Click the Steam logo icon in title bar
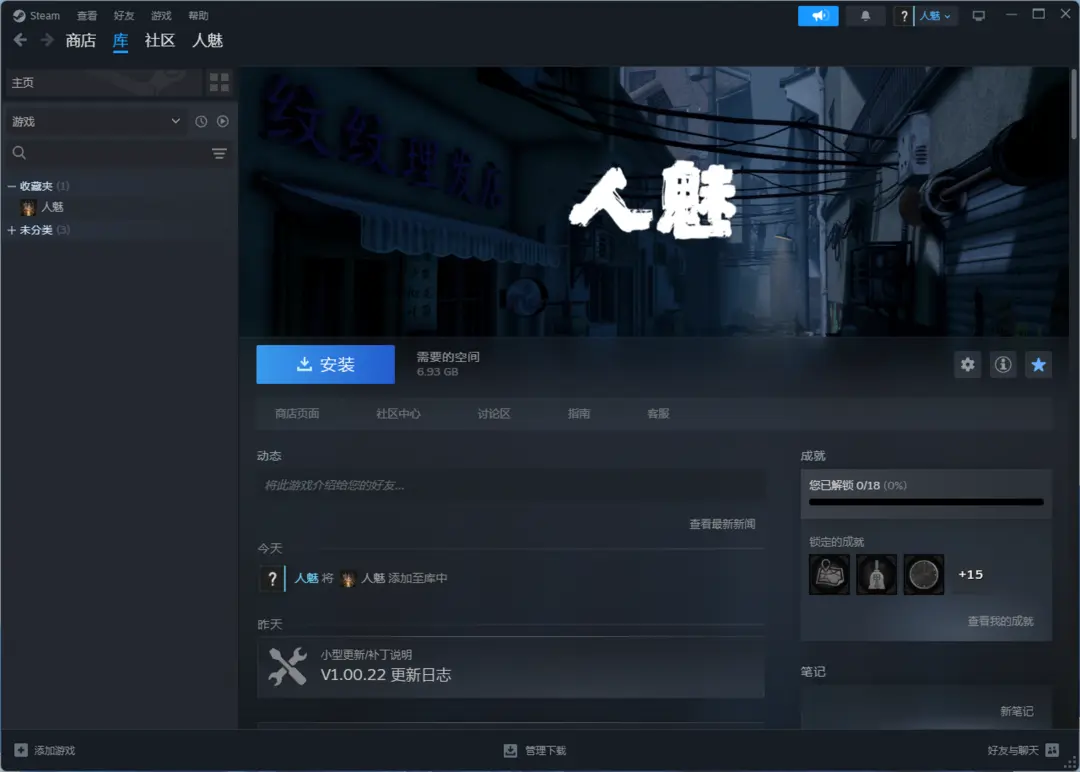Image resolution: width=1080 pixels, height=772 pixels. coord(19,15)
